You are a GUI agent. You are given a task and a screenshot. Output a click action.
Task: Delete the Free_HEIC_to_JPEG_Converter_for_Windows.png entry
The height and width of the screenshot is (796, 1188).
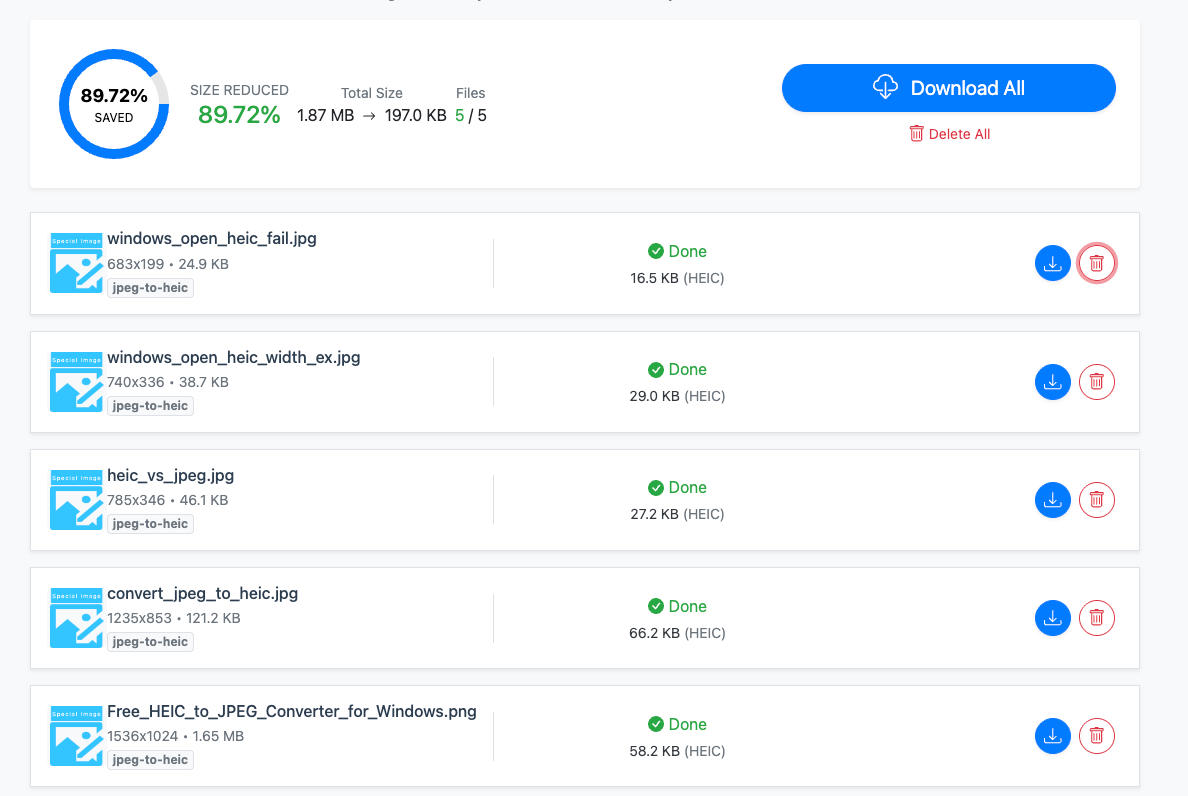[x=1096, y=736]
